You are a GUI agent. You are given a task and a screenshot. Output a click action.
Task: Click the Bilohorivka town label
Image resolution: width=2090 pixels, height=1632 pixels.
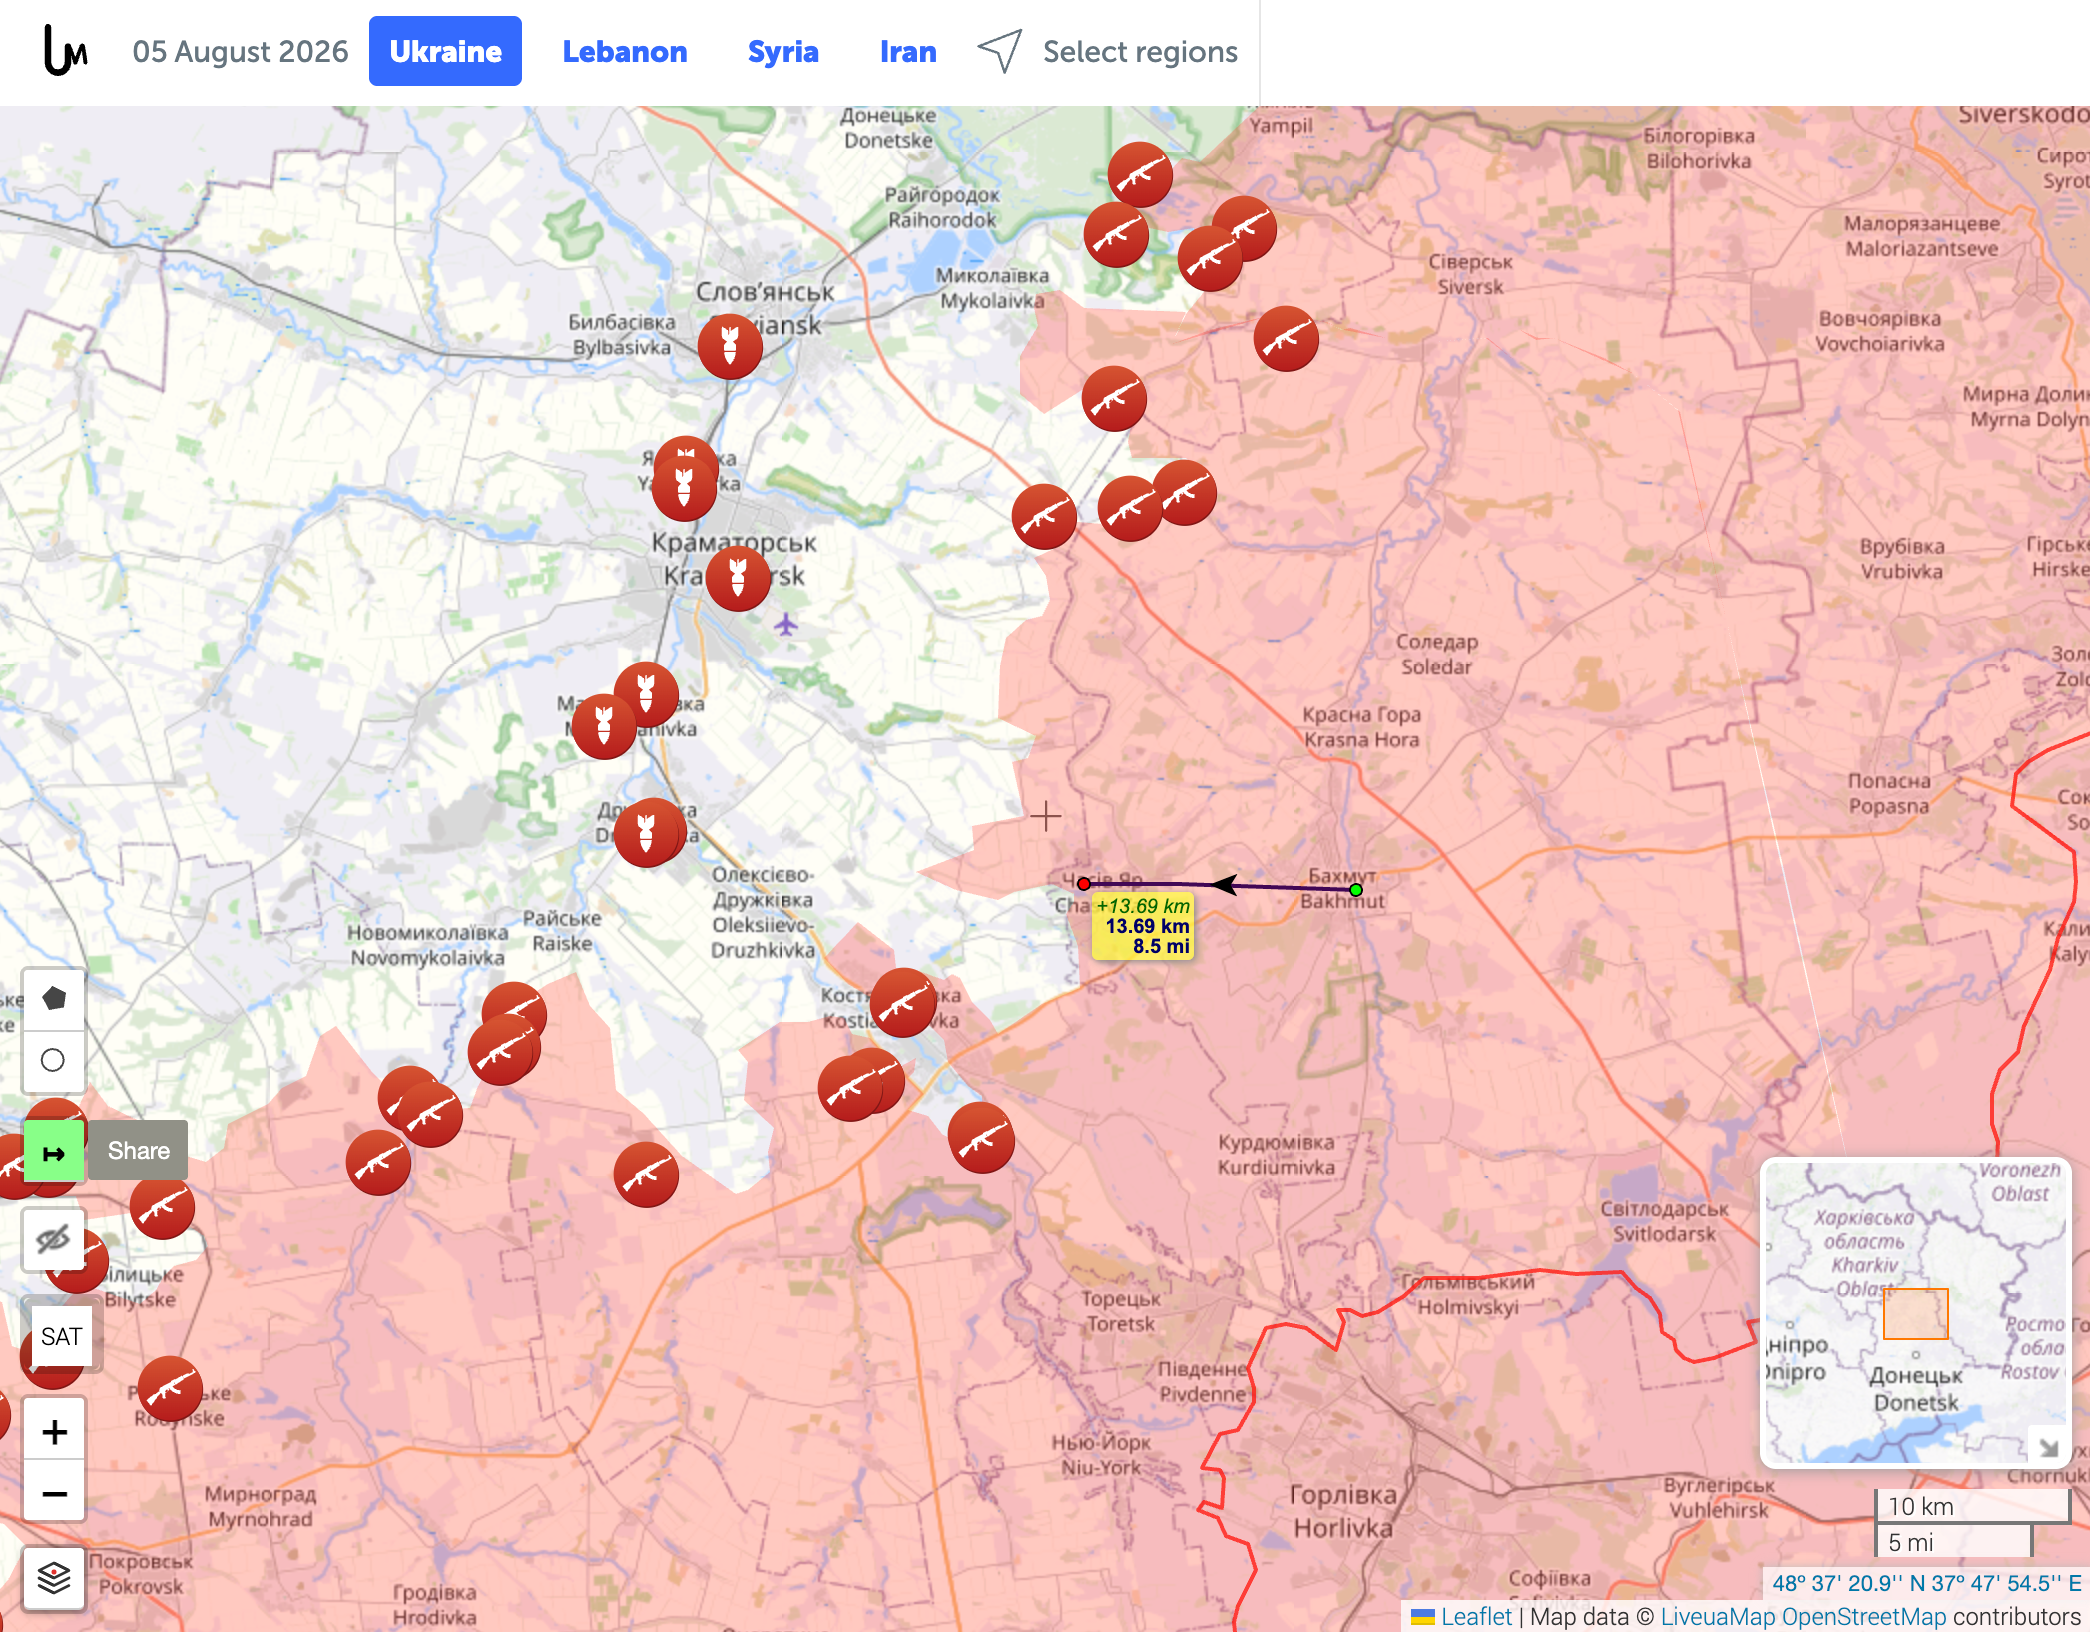(x=1699, y=148)
